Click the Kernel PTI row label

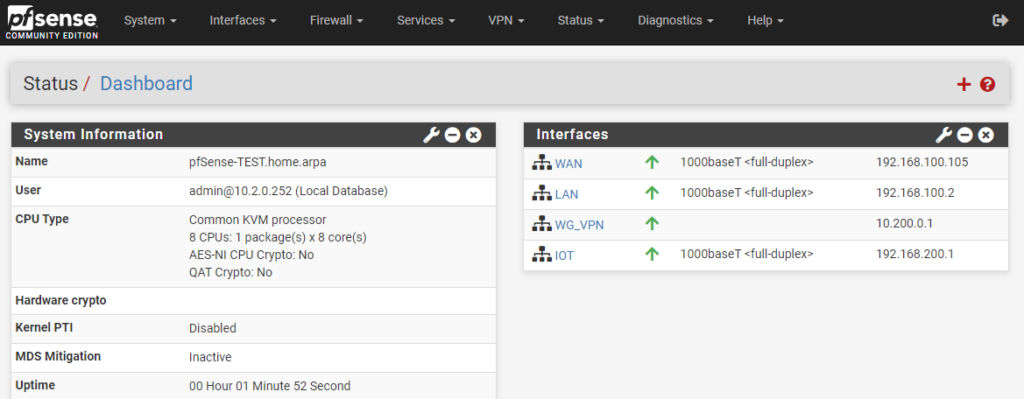click(44, 328)
